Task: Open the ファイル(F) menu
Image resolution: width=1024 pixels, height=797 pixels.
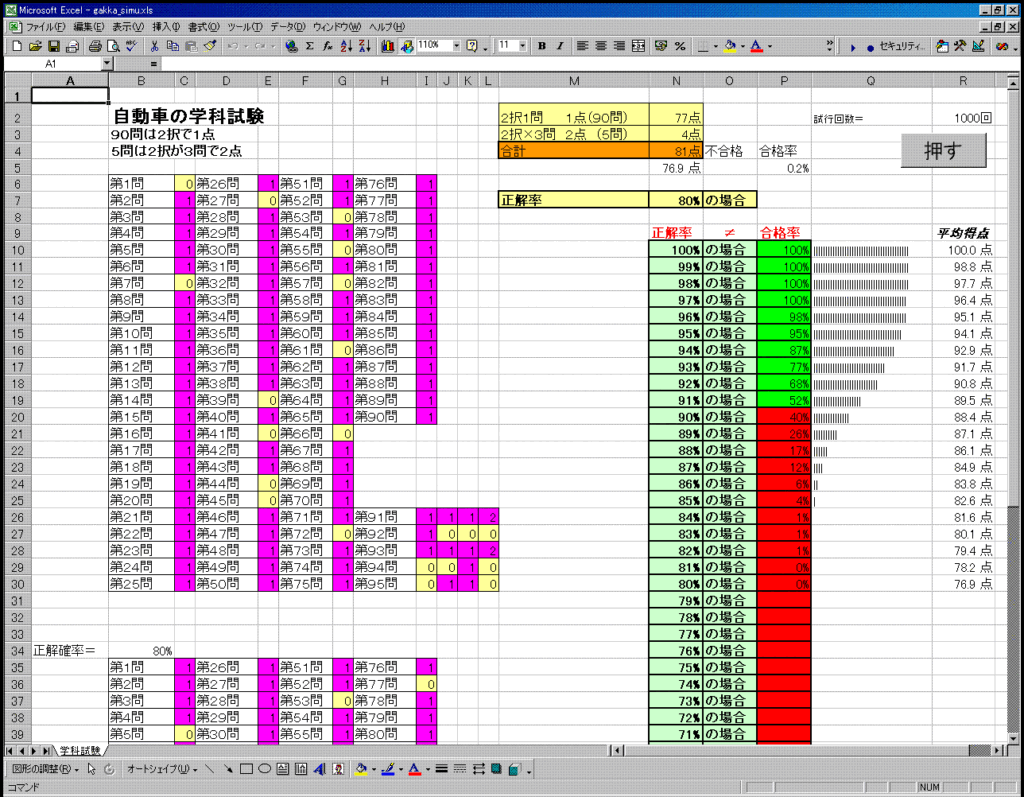Action: (44, 27)
